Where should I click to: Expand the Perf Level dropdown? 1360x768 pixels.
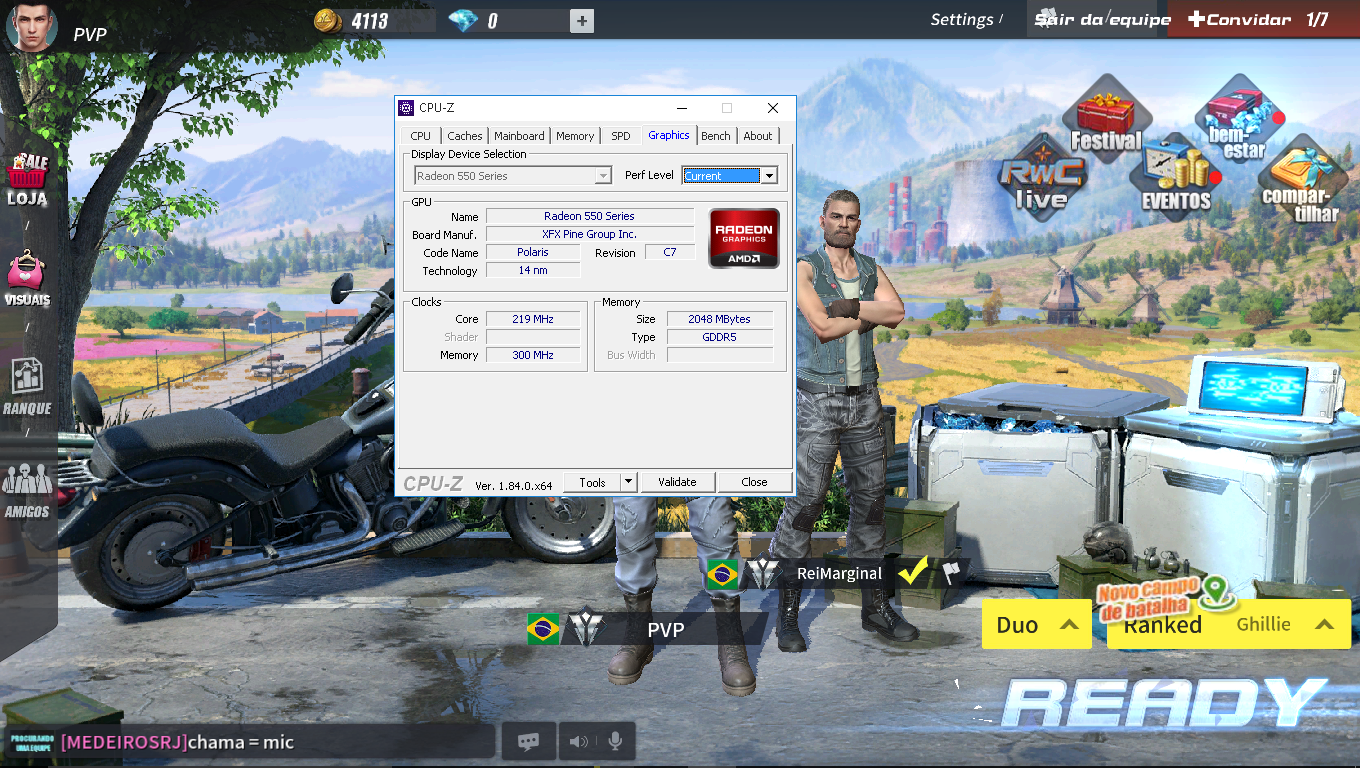[x=768, y=176]
